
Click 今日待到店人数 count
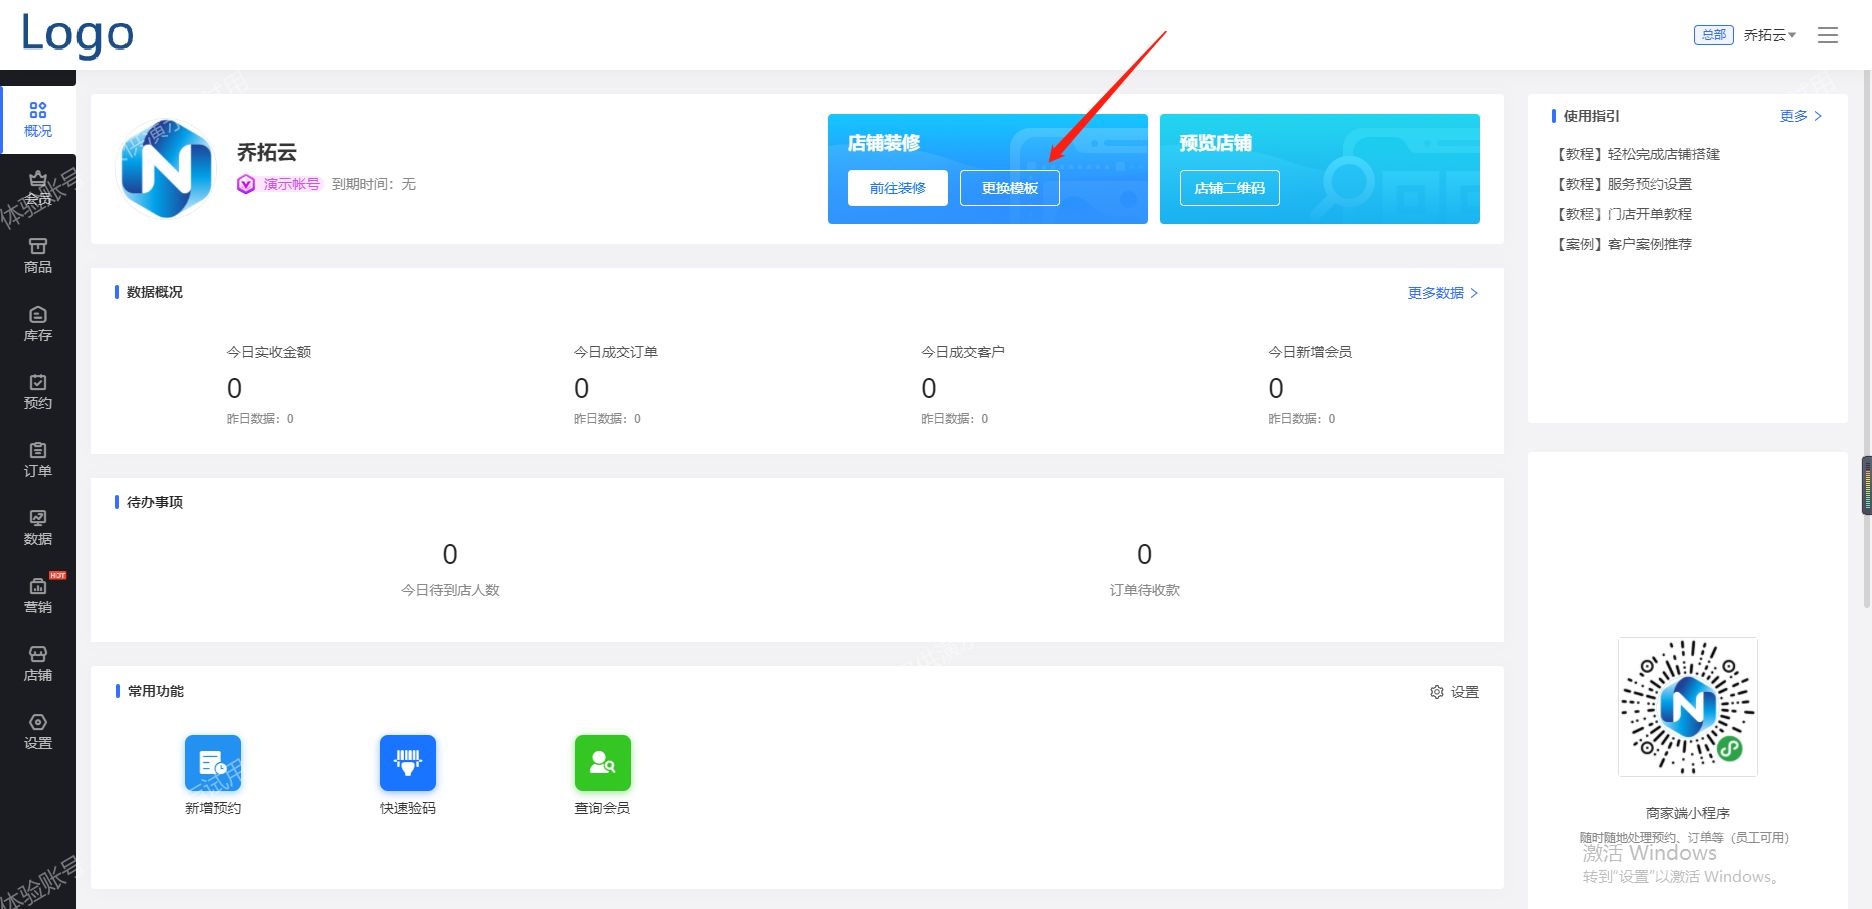(450, 554)
